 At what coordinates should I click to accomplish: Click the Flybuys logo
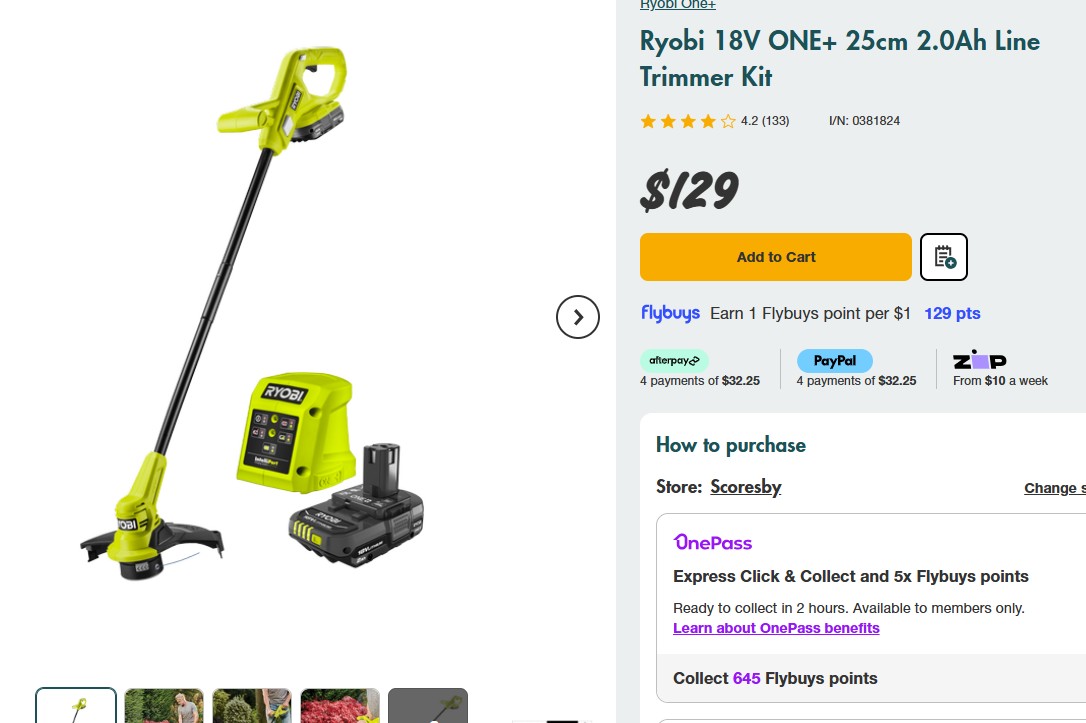coord(670,313)
